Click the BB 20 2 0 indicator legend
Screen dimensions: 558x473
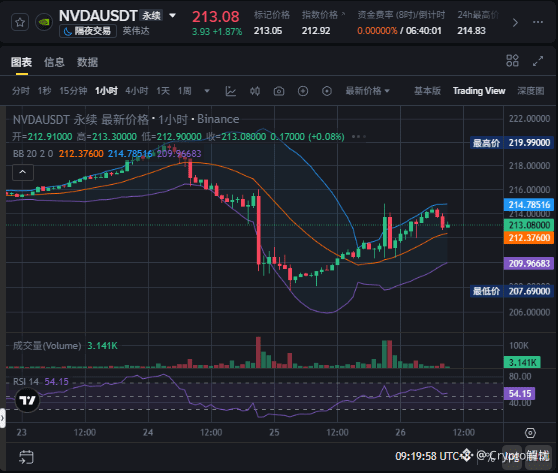pyautogui.click(x=33, y=154)
